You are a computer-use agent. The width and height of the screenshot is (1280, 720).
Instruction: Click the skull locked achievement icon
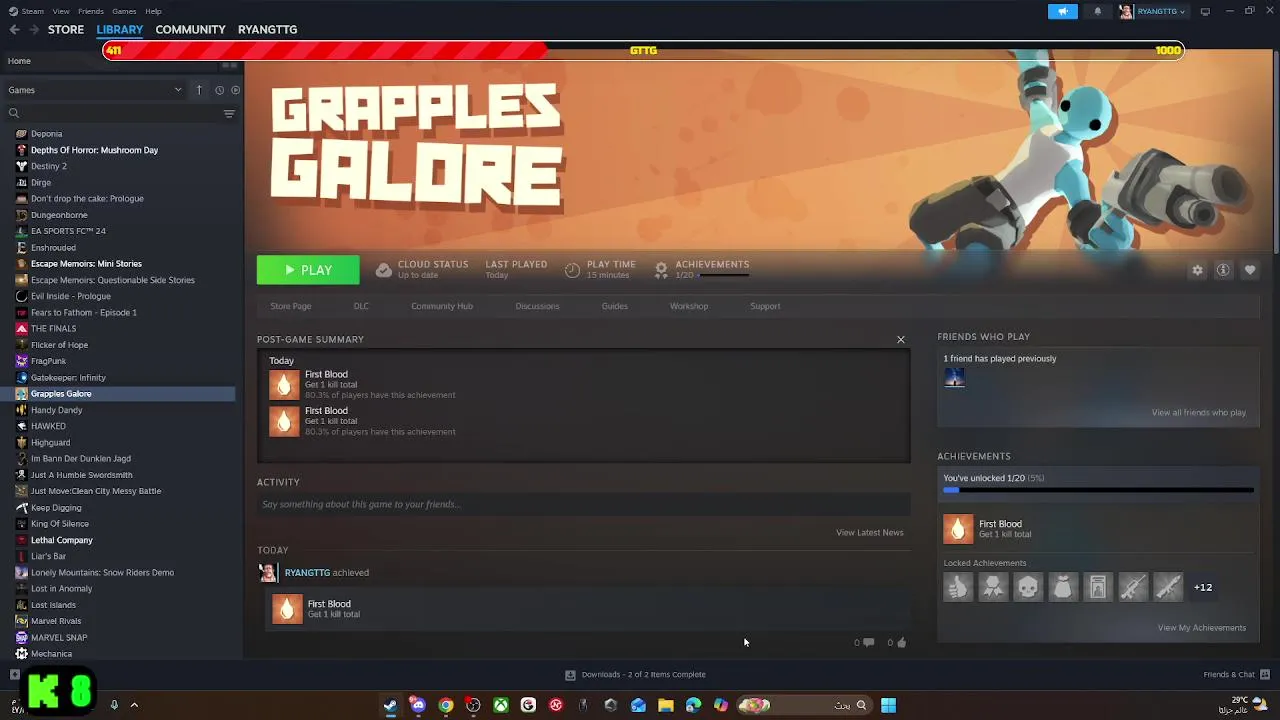[x=1028, y=588]
